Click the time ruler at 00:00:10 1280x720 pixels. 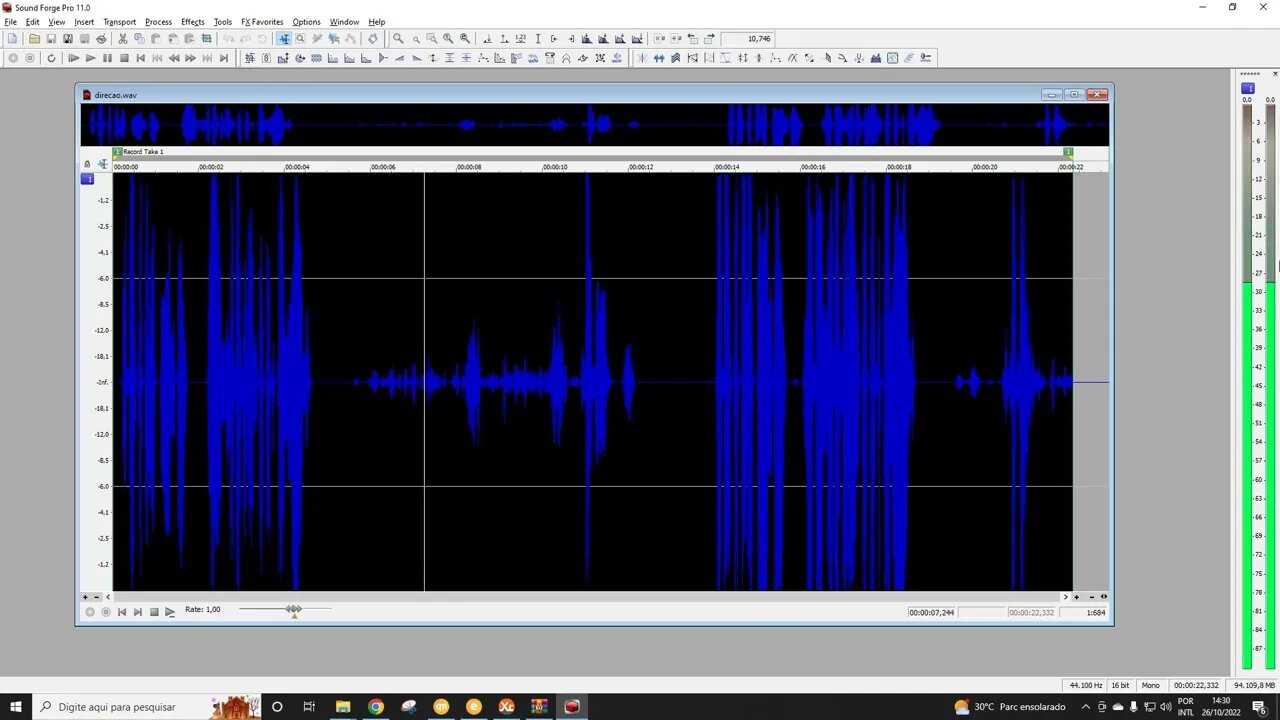pos(555,167)
